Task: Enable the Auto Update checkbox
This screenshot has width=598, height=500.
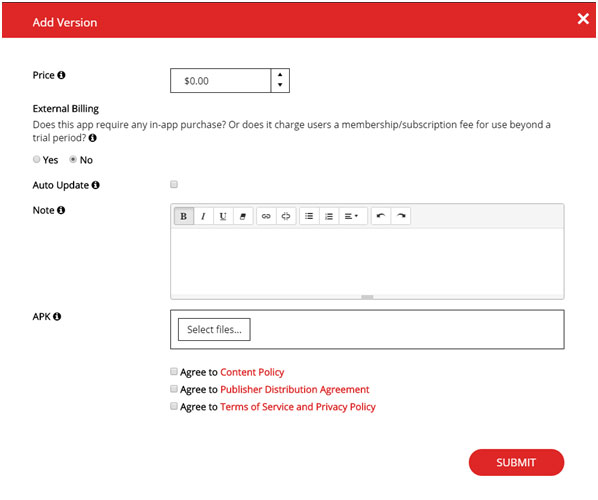Action: point(174,184)
